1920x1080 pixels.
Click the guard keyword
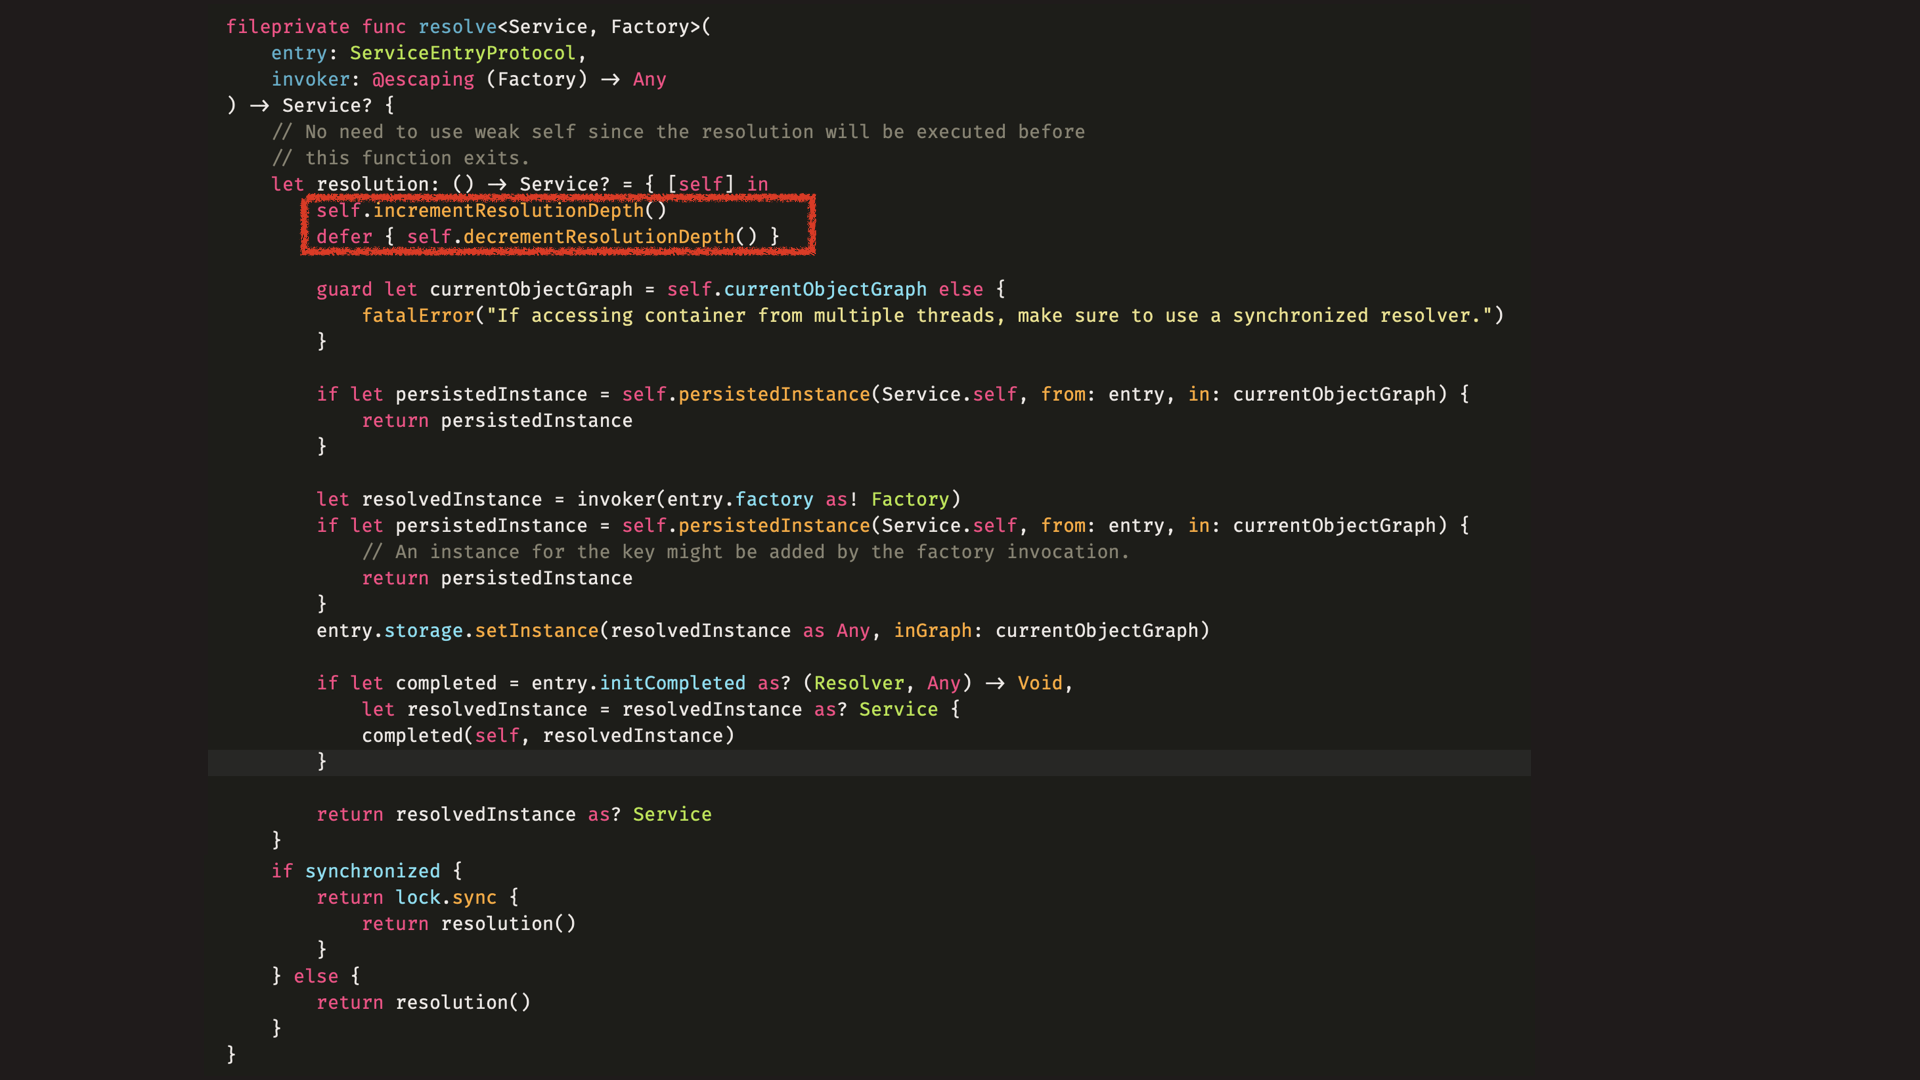(344, 289)
